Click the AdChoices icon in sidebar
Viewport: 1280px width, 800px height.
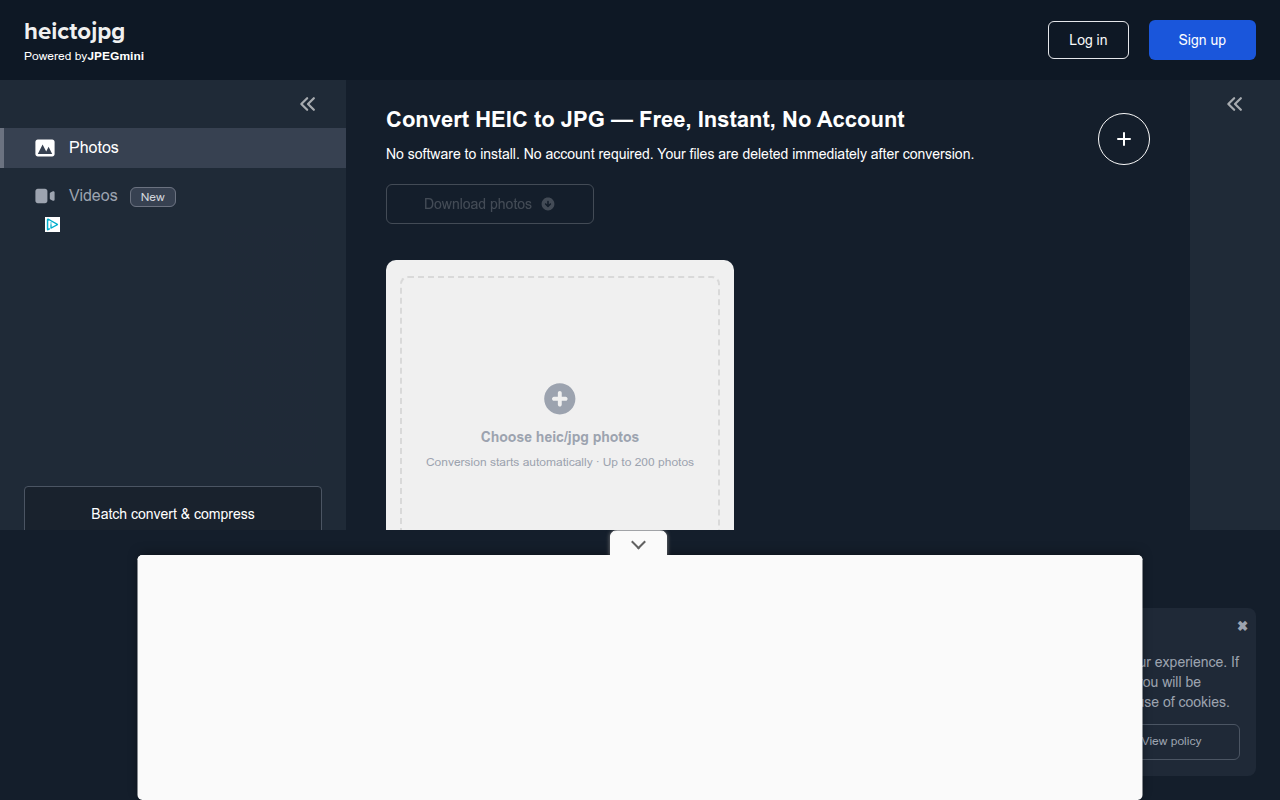click(53, 225)
